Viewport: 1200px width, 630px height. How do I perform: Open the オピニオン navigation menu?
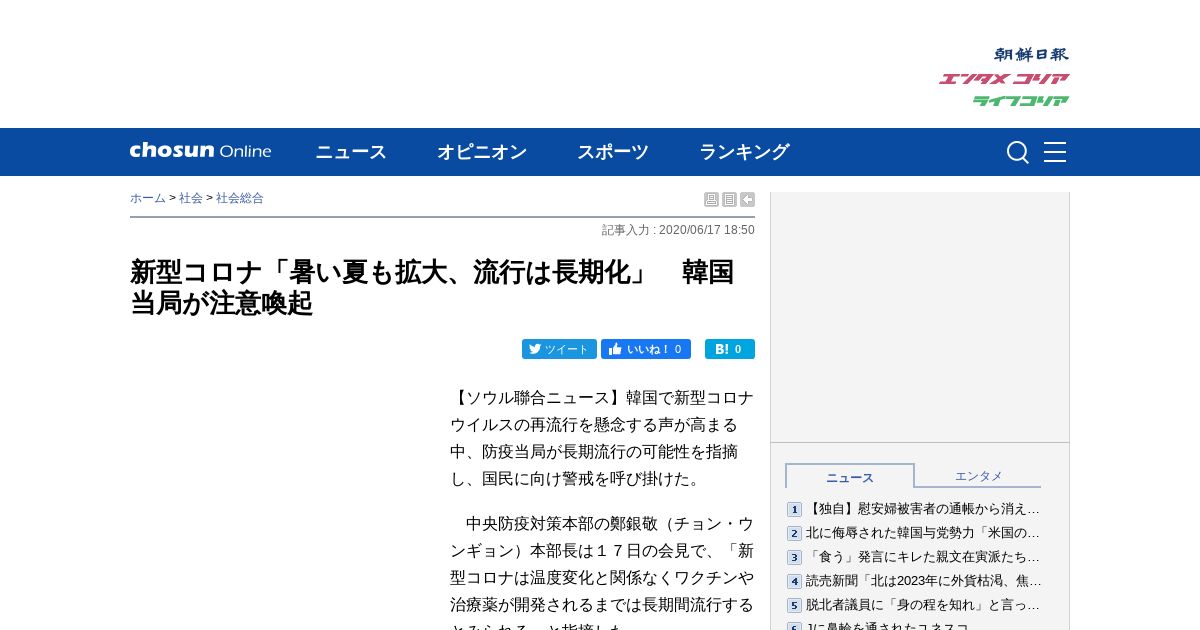[x=482, y=152]
